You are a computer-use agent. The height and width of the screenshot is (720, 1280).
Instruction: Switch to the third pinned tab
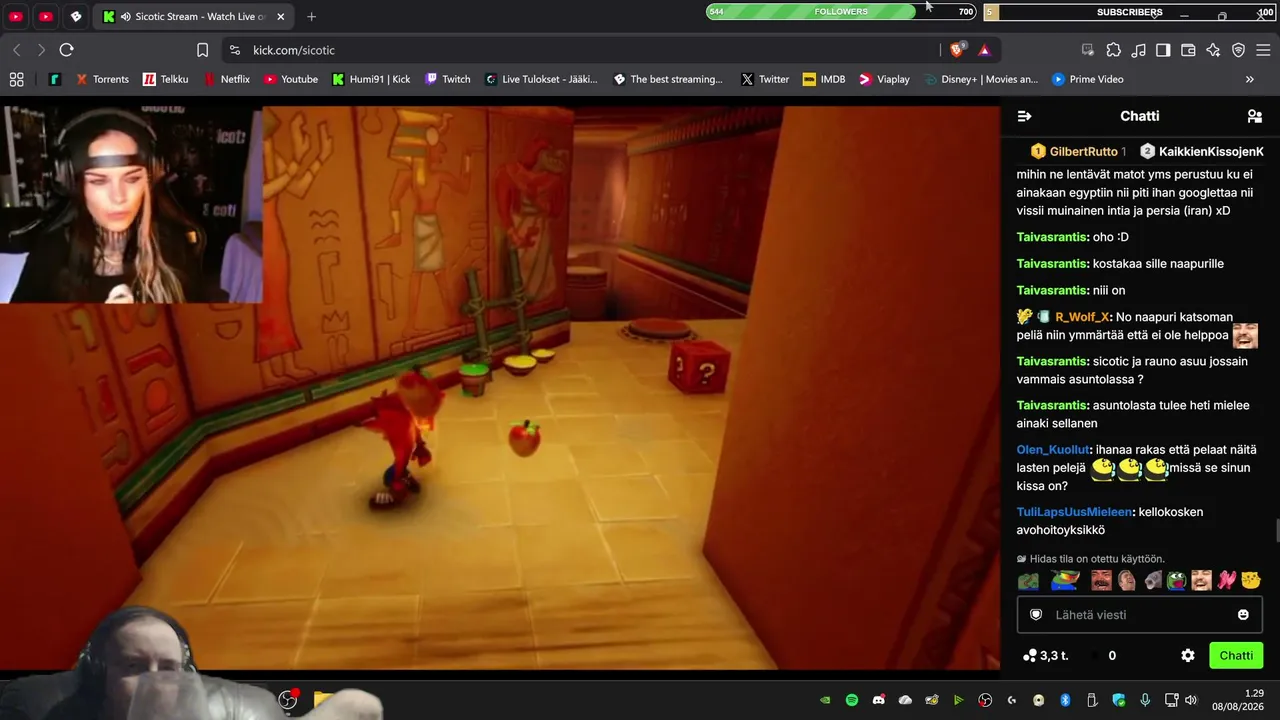pos(76,17)
